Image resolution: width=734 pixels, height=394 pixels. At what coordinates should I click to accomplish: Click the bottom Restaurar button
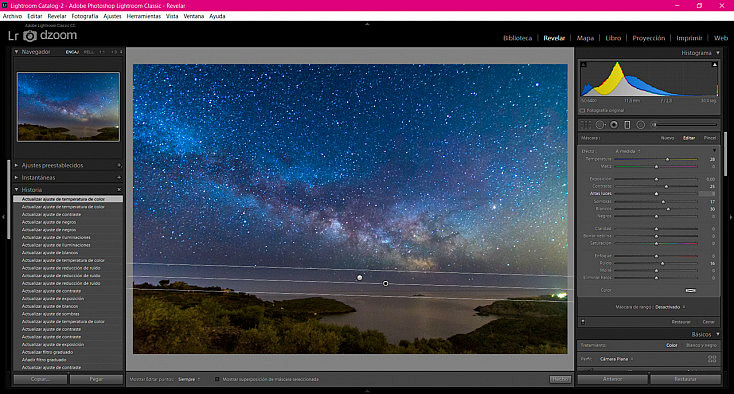(685, 379)
